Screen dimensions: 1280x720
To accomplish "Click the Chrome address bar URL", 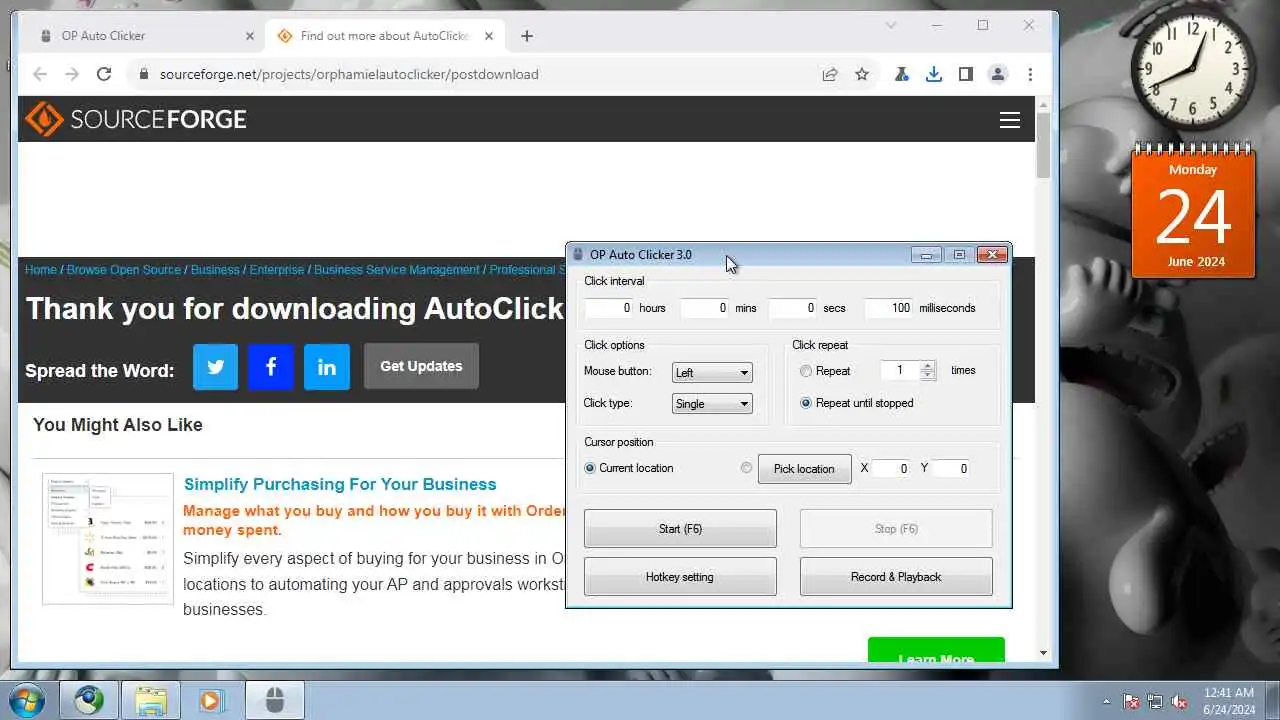I will [349, 74].
